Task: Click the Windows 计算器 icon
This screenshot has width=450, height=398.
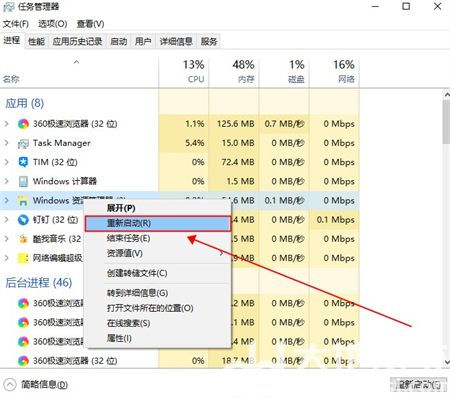Action: [23, 181]
